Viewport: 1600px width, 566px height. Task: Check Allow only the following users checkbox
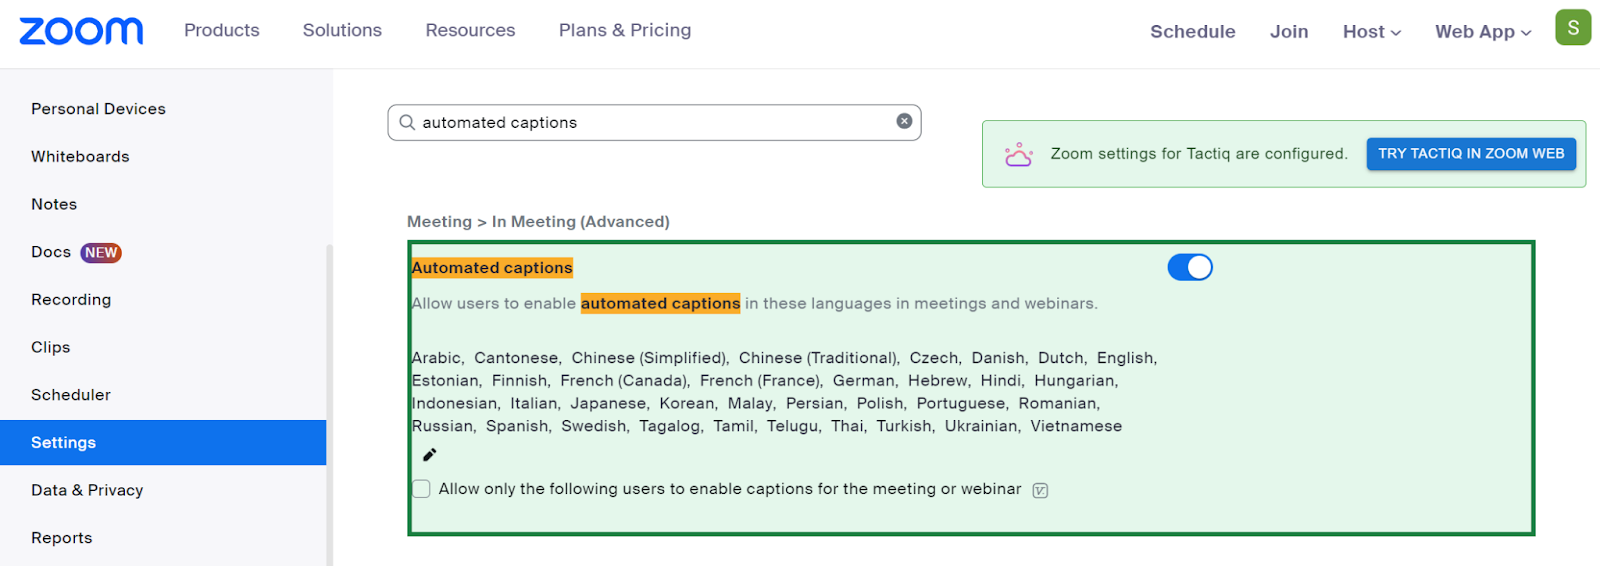(421, 489)
